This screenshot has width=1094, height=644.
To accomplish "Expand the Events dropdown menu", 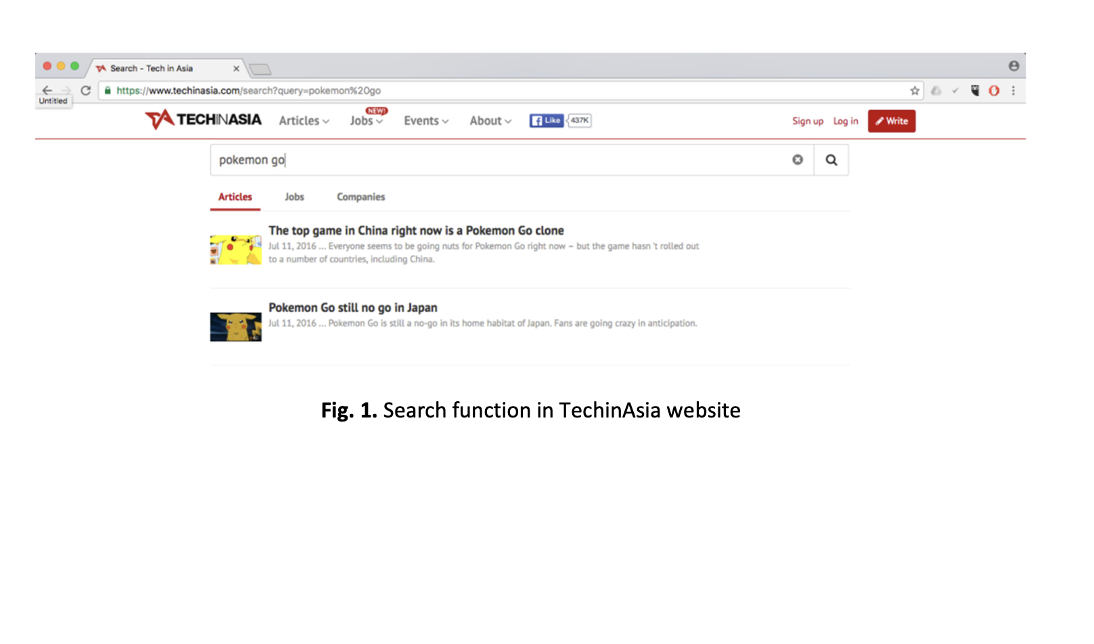I will [426, 121].
